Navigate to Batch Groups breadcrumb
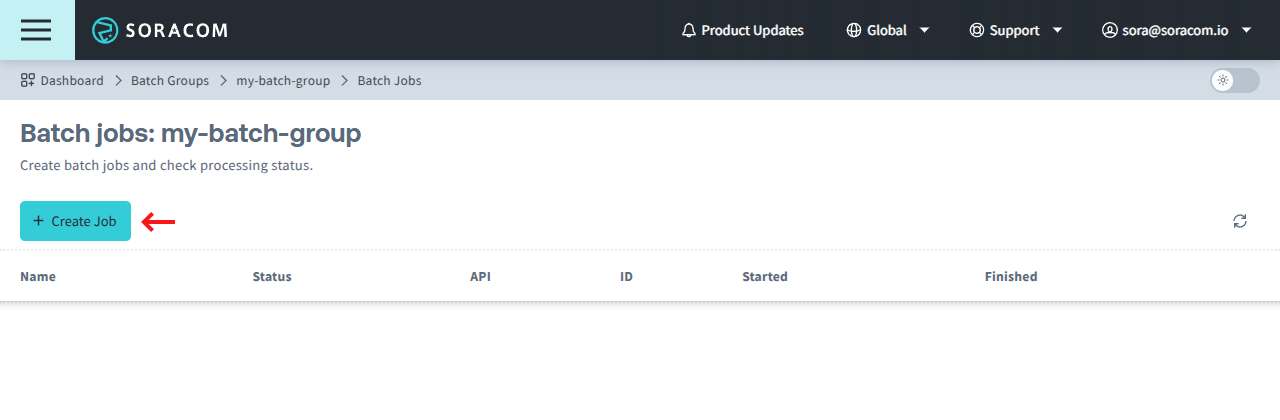Image resolution: width=1280 pixels, height=420 pixels. click(170, 80)
